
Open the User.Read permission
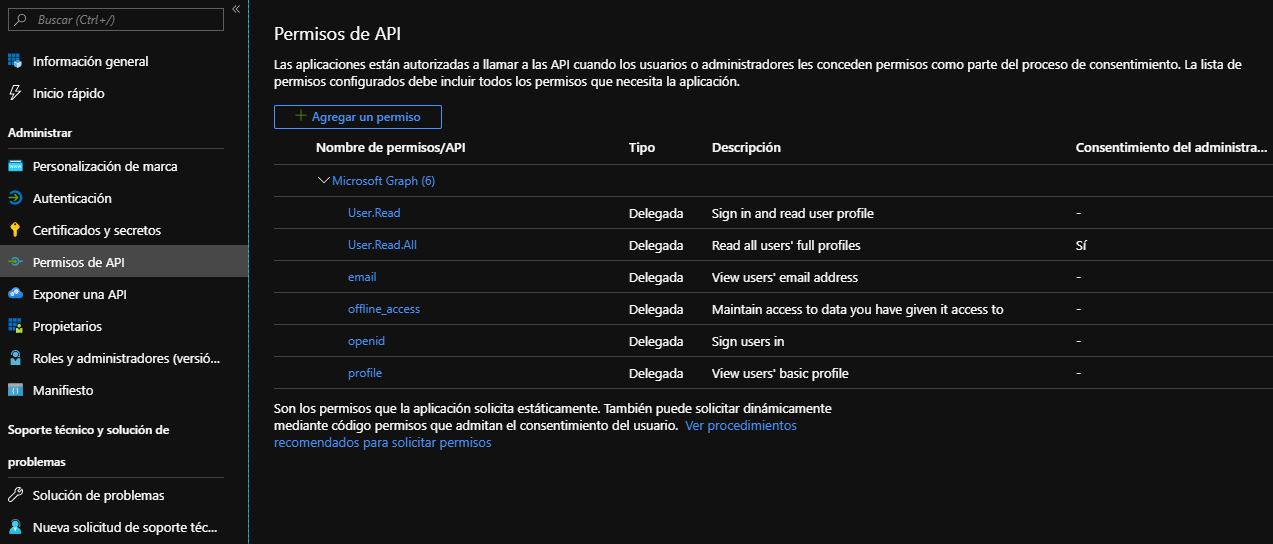374,213
